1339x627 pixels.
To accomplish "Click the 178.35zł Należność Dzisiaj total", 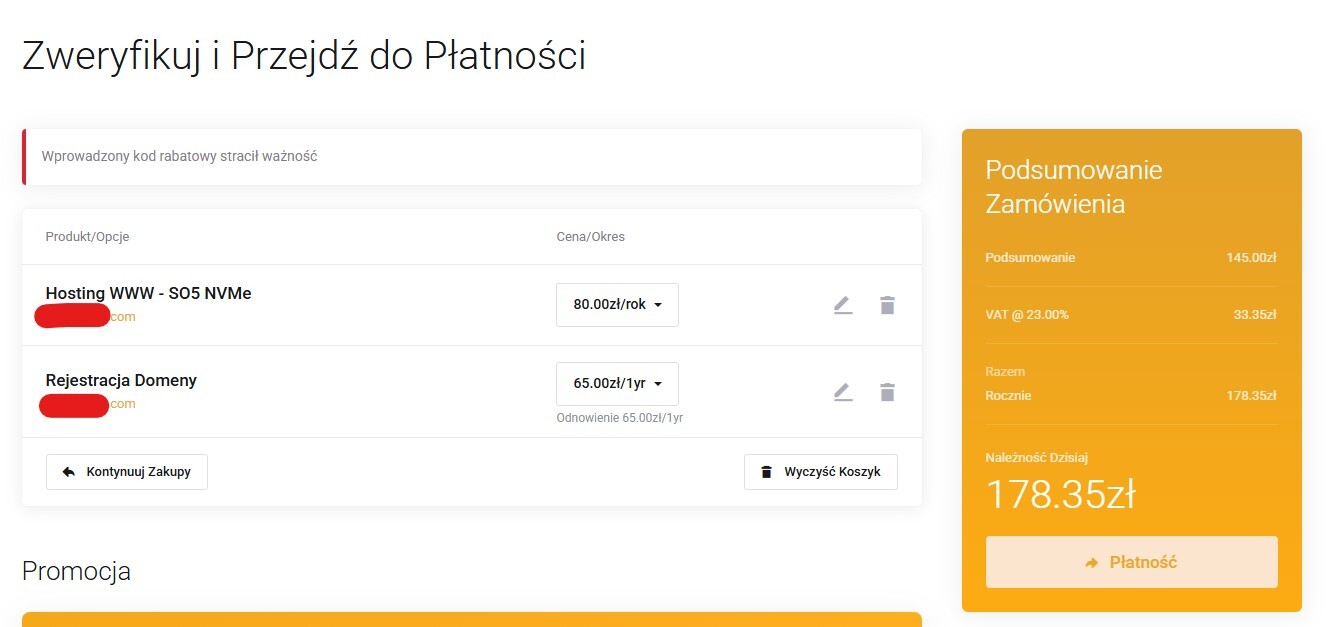I will (x=1061, y=494).
